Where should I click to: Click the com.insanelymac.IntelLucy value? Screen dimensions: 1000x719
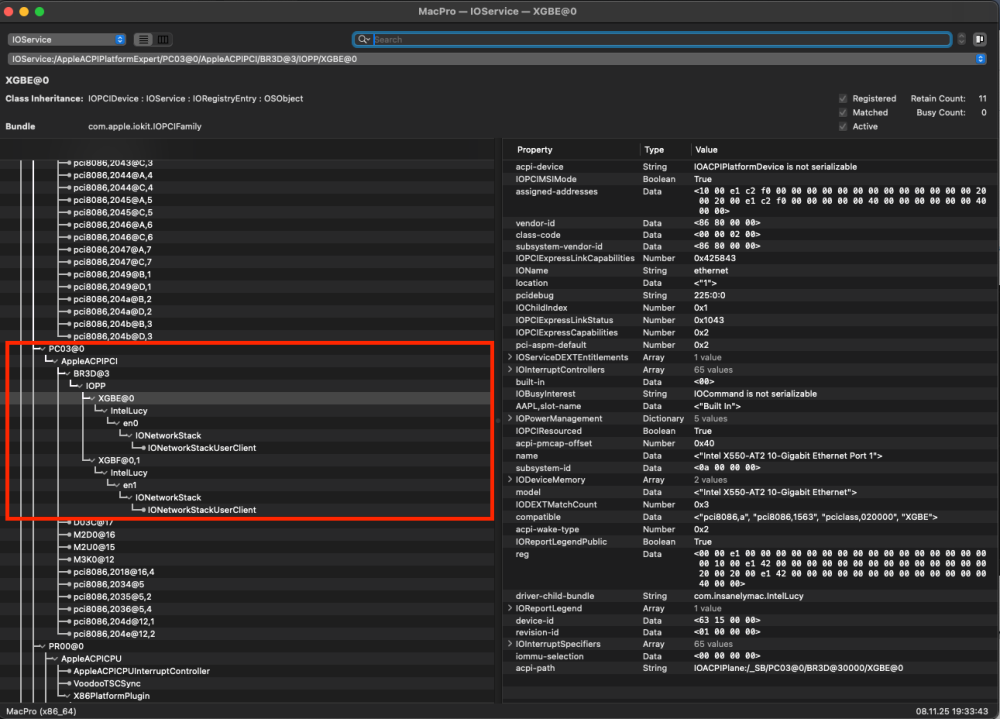[748, 596]
